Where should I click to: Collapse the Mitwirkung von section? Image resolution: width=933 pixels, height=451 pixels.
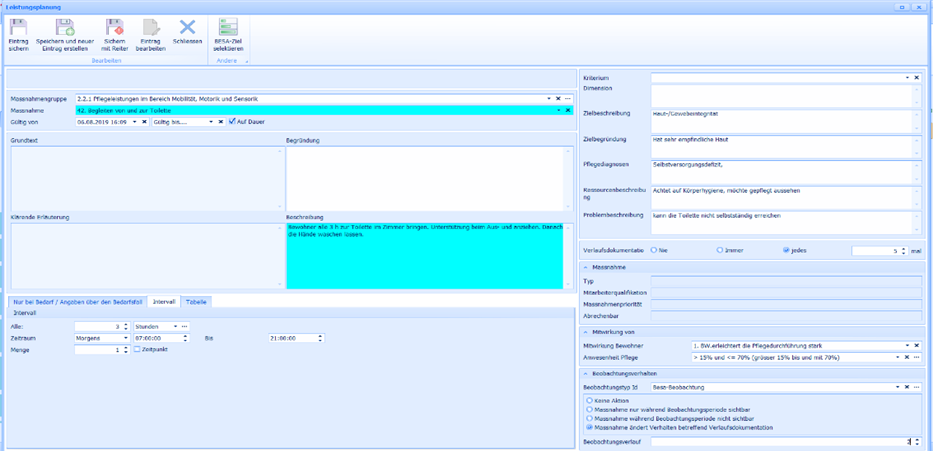coord(586,330)
